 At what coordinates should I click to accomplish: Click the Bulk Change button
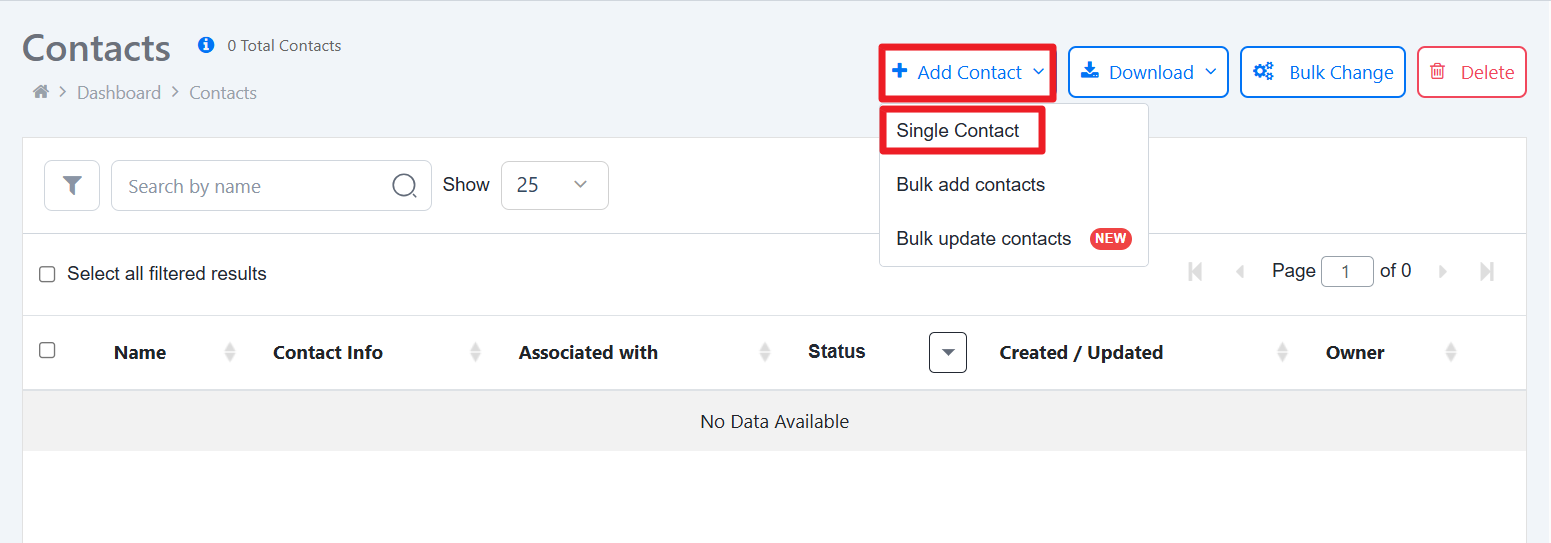pos(1323,72)
